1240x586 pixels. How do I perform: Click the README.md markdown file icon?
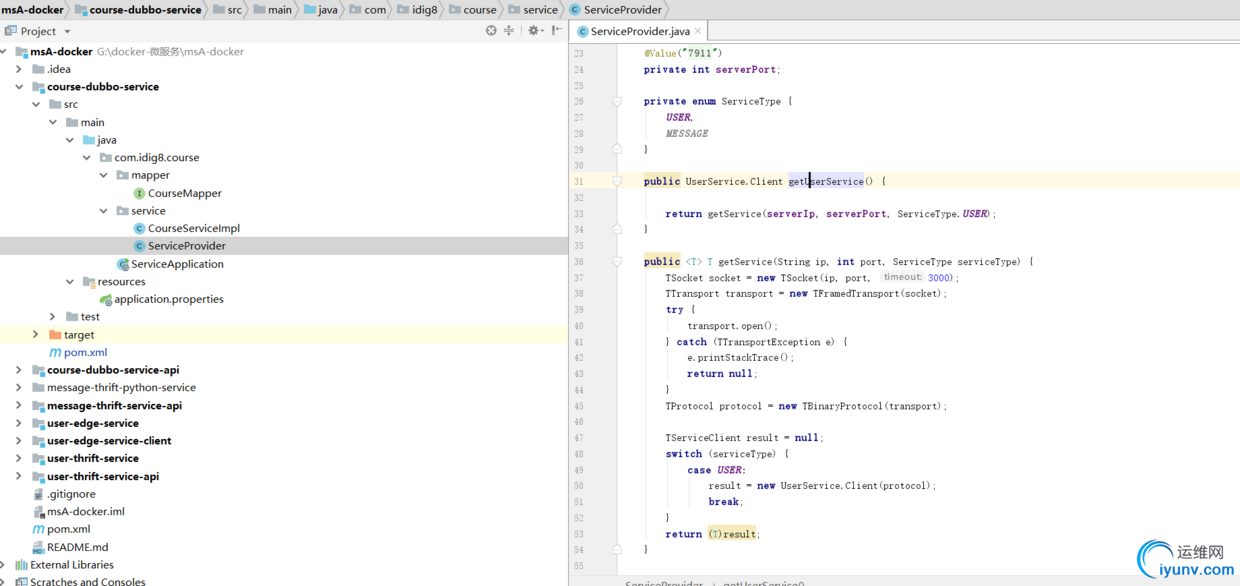click(39, 547)
